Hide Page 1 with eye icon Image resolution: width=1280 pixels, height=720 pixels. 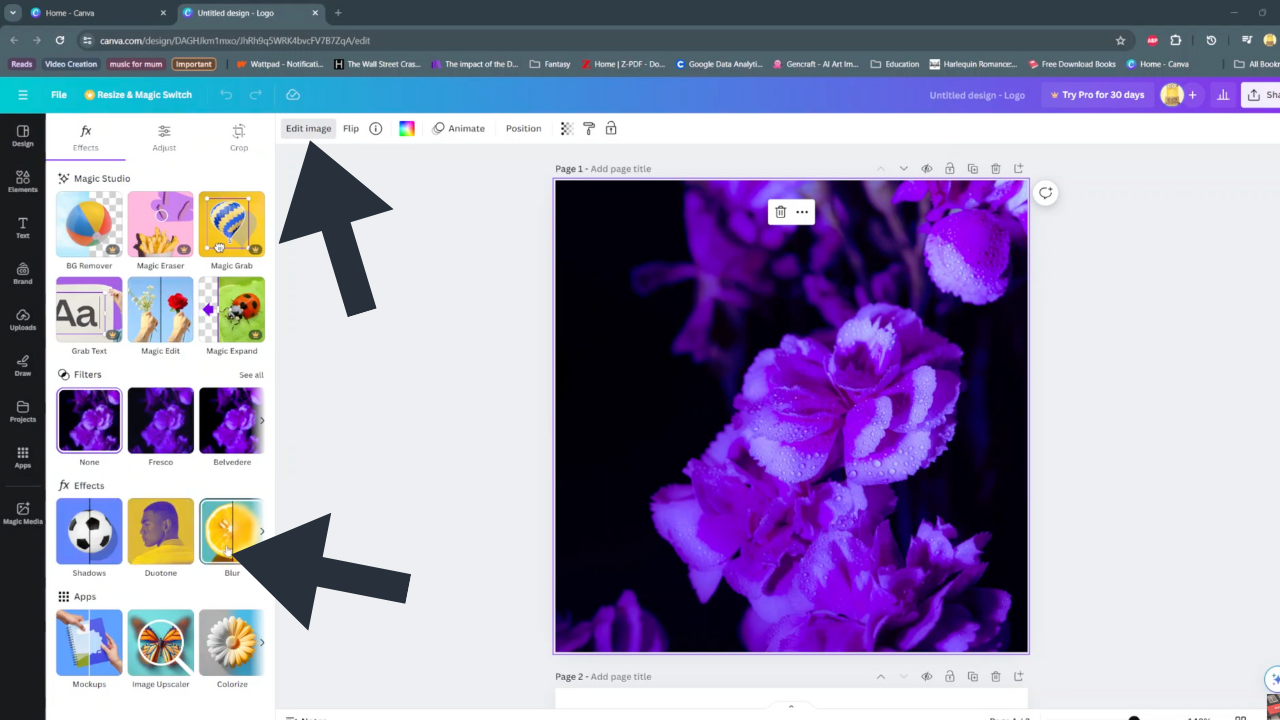click(927, 169)
